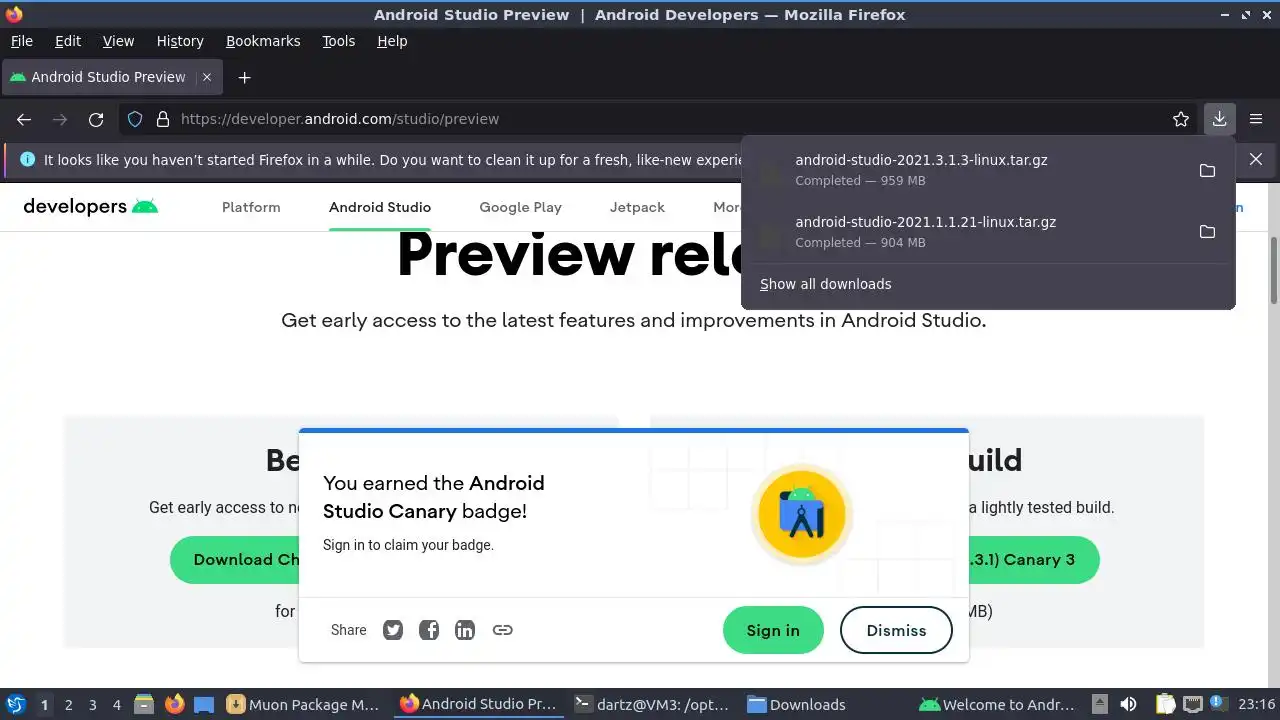Switch to virtual desktop 3

(92, 705)
